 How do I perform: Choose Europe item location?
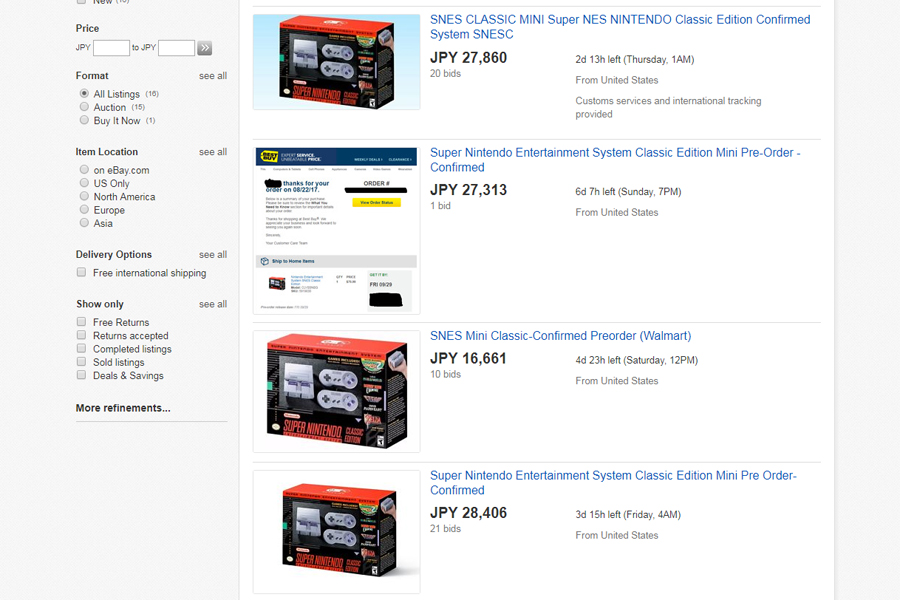84,210
